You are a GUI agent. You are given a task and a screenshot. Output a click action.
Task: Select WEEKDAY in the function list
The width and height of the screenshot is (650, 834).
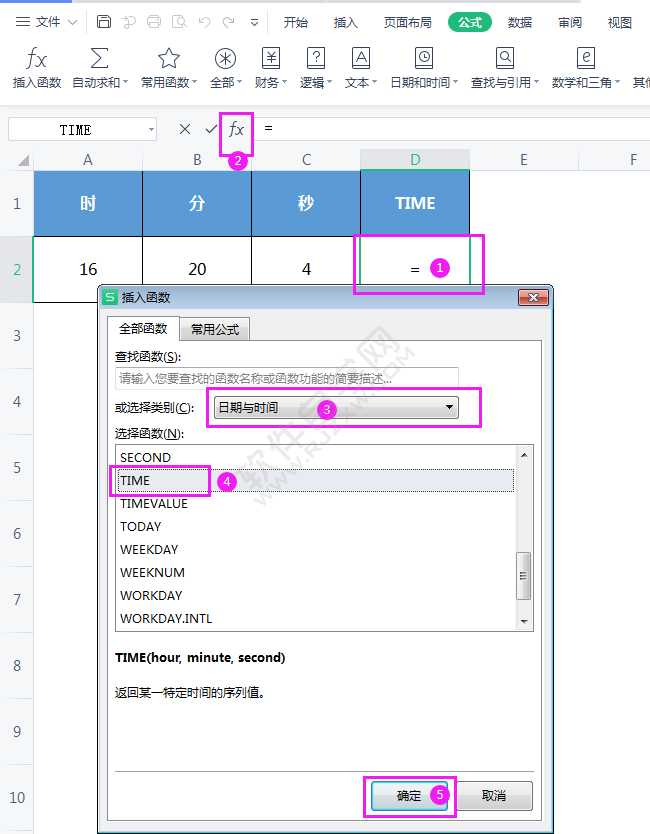click(316, 549)
